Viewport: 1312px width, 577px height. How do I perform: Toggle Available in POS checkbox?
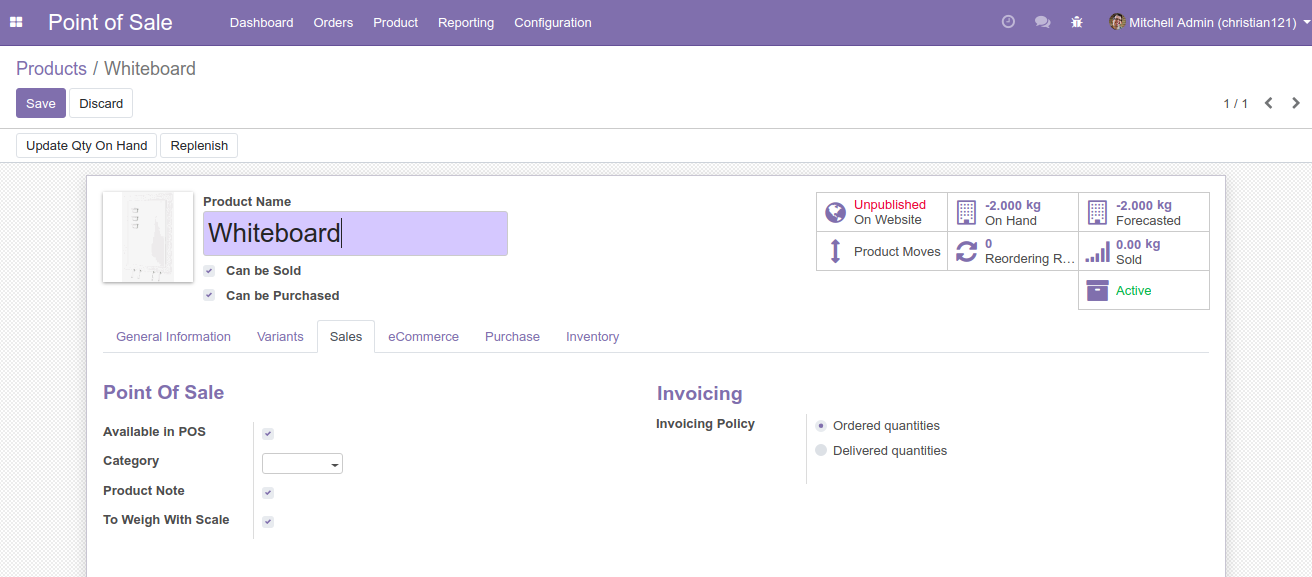tap(268, 434)
